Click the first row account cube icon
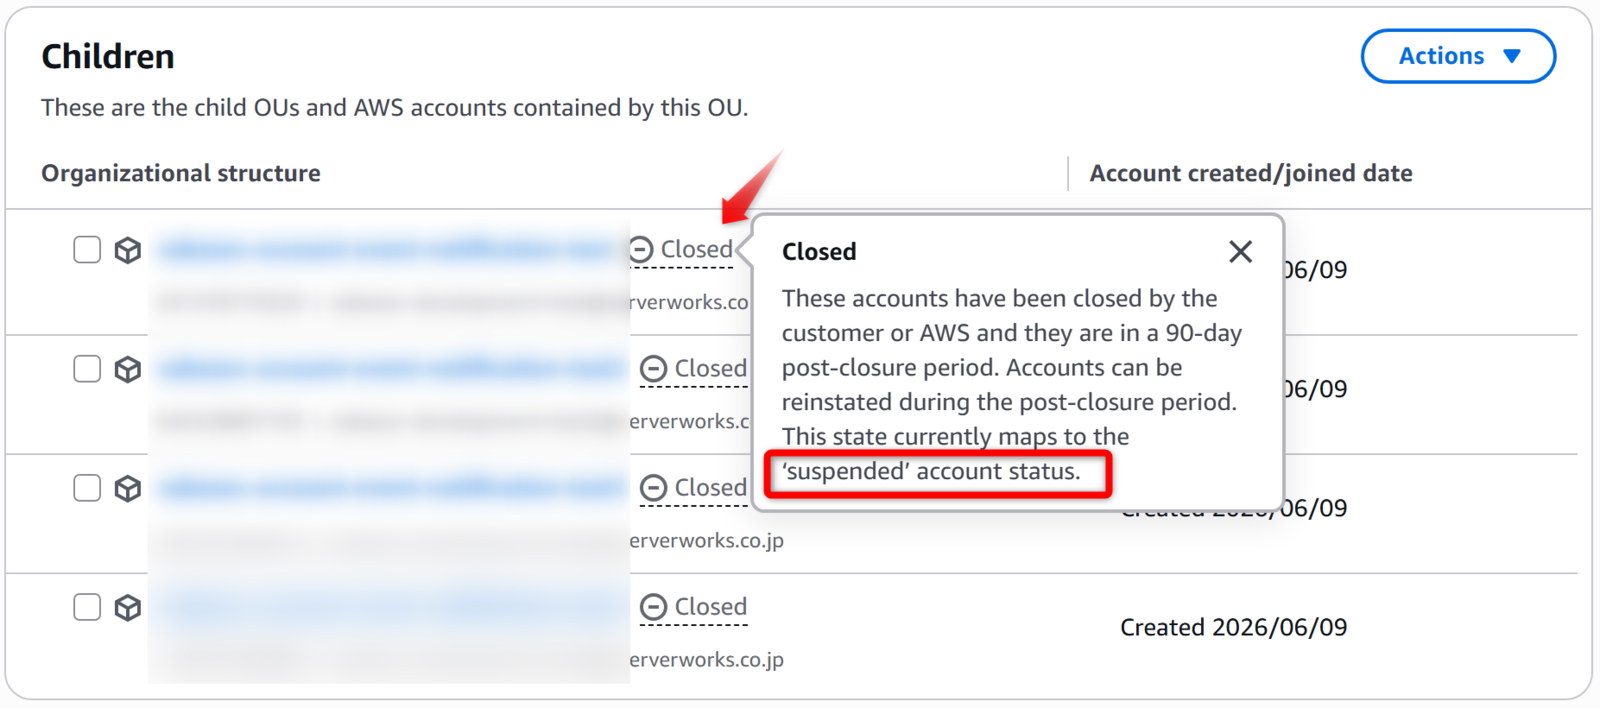The width and height of the screenshot is (1600, 708). pyautogui.click(x=128, y=250)
